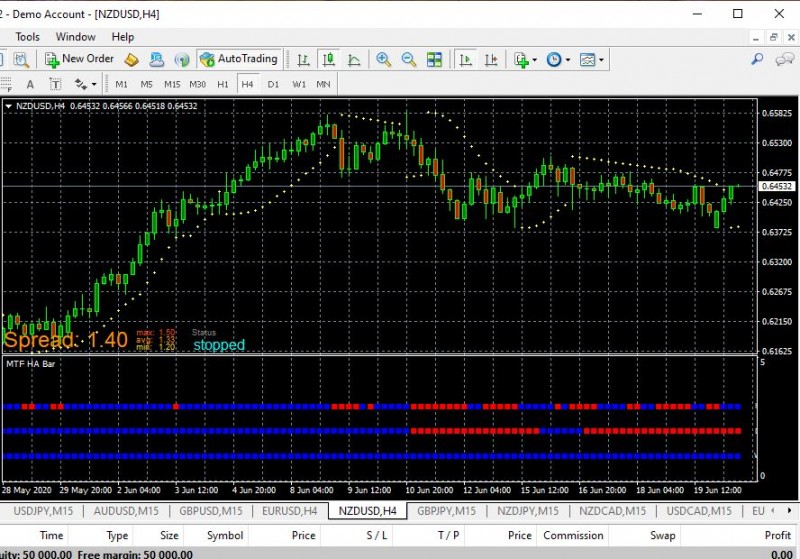This screenshot has height=559, width=800.
Task: Toggle the AutoTrading button
Action: click(x=239, y=59)
